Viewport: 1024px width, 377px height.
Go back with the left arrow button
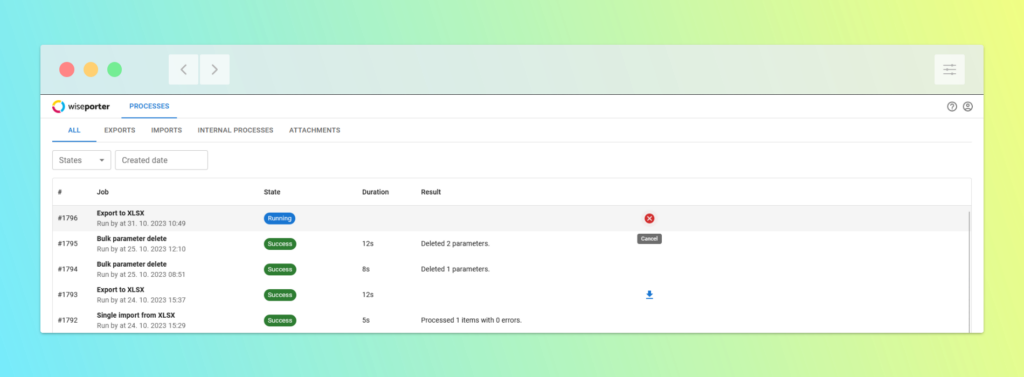pyautogui.click(x=184, y=69)
